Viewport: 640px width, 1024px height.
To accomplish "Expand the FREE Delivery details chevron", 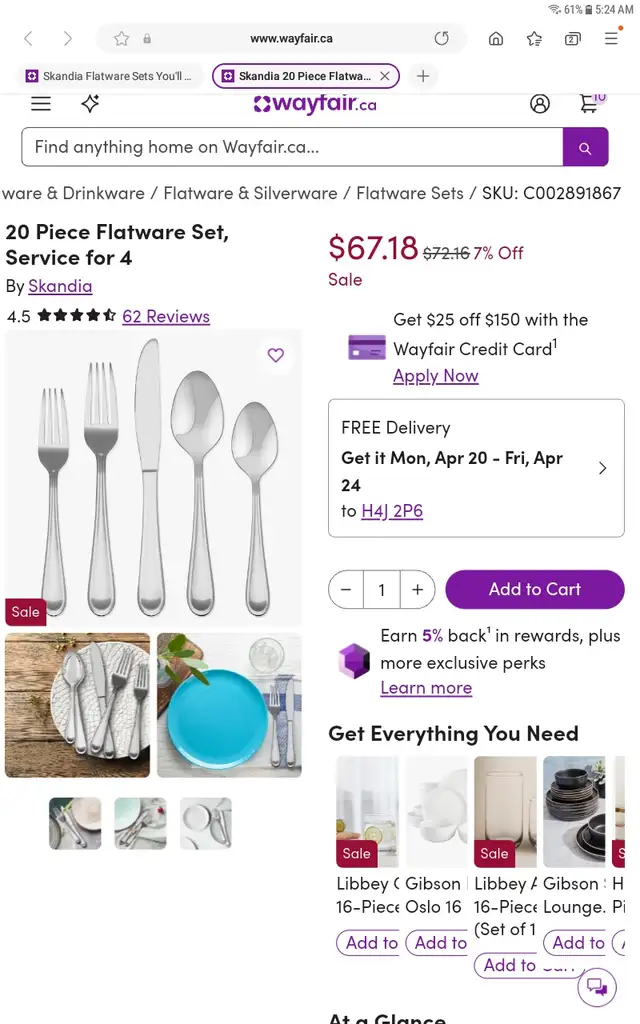I will [602, 467].
